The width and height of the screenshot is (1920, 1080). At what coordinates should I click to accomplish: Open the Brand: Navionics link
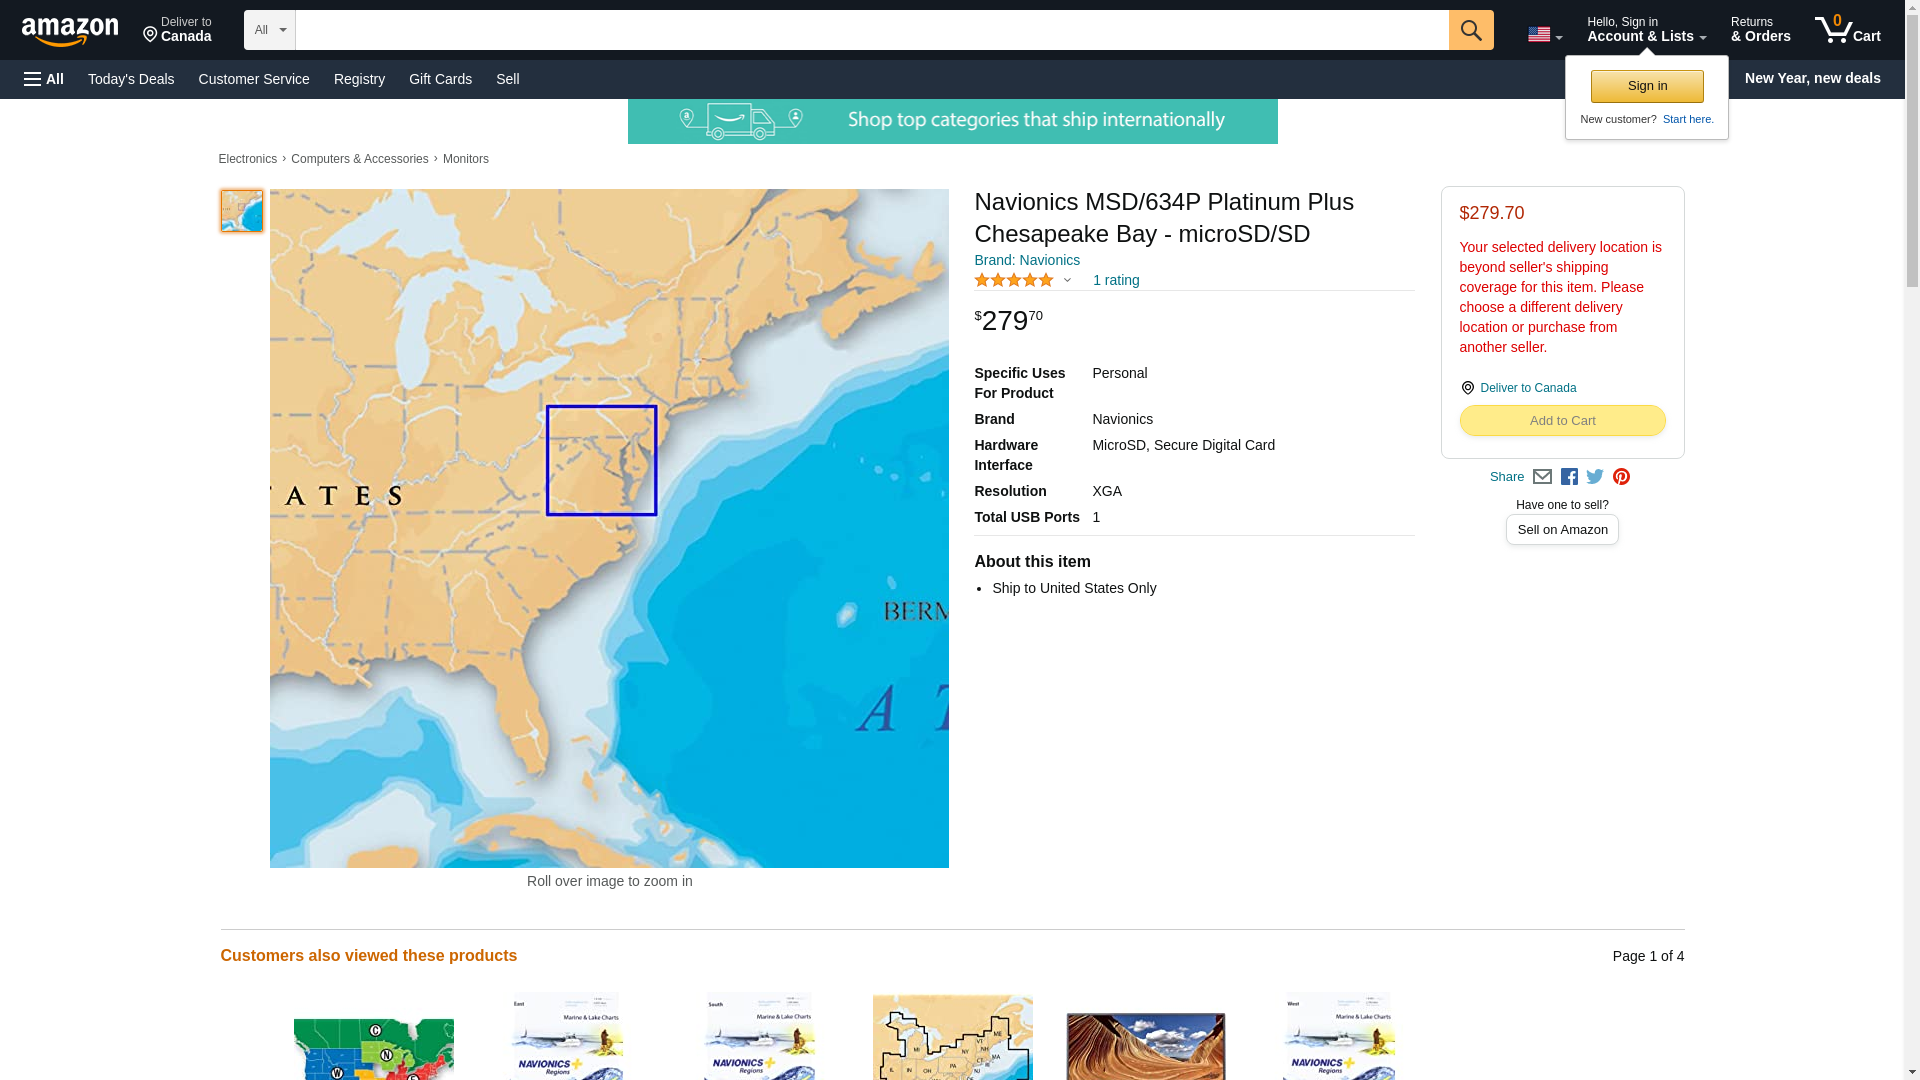click(1026, 260)
